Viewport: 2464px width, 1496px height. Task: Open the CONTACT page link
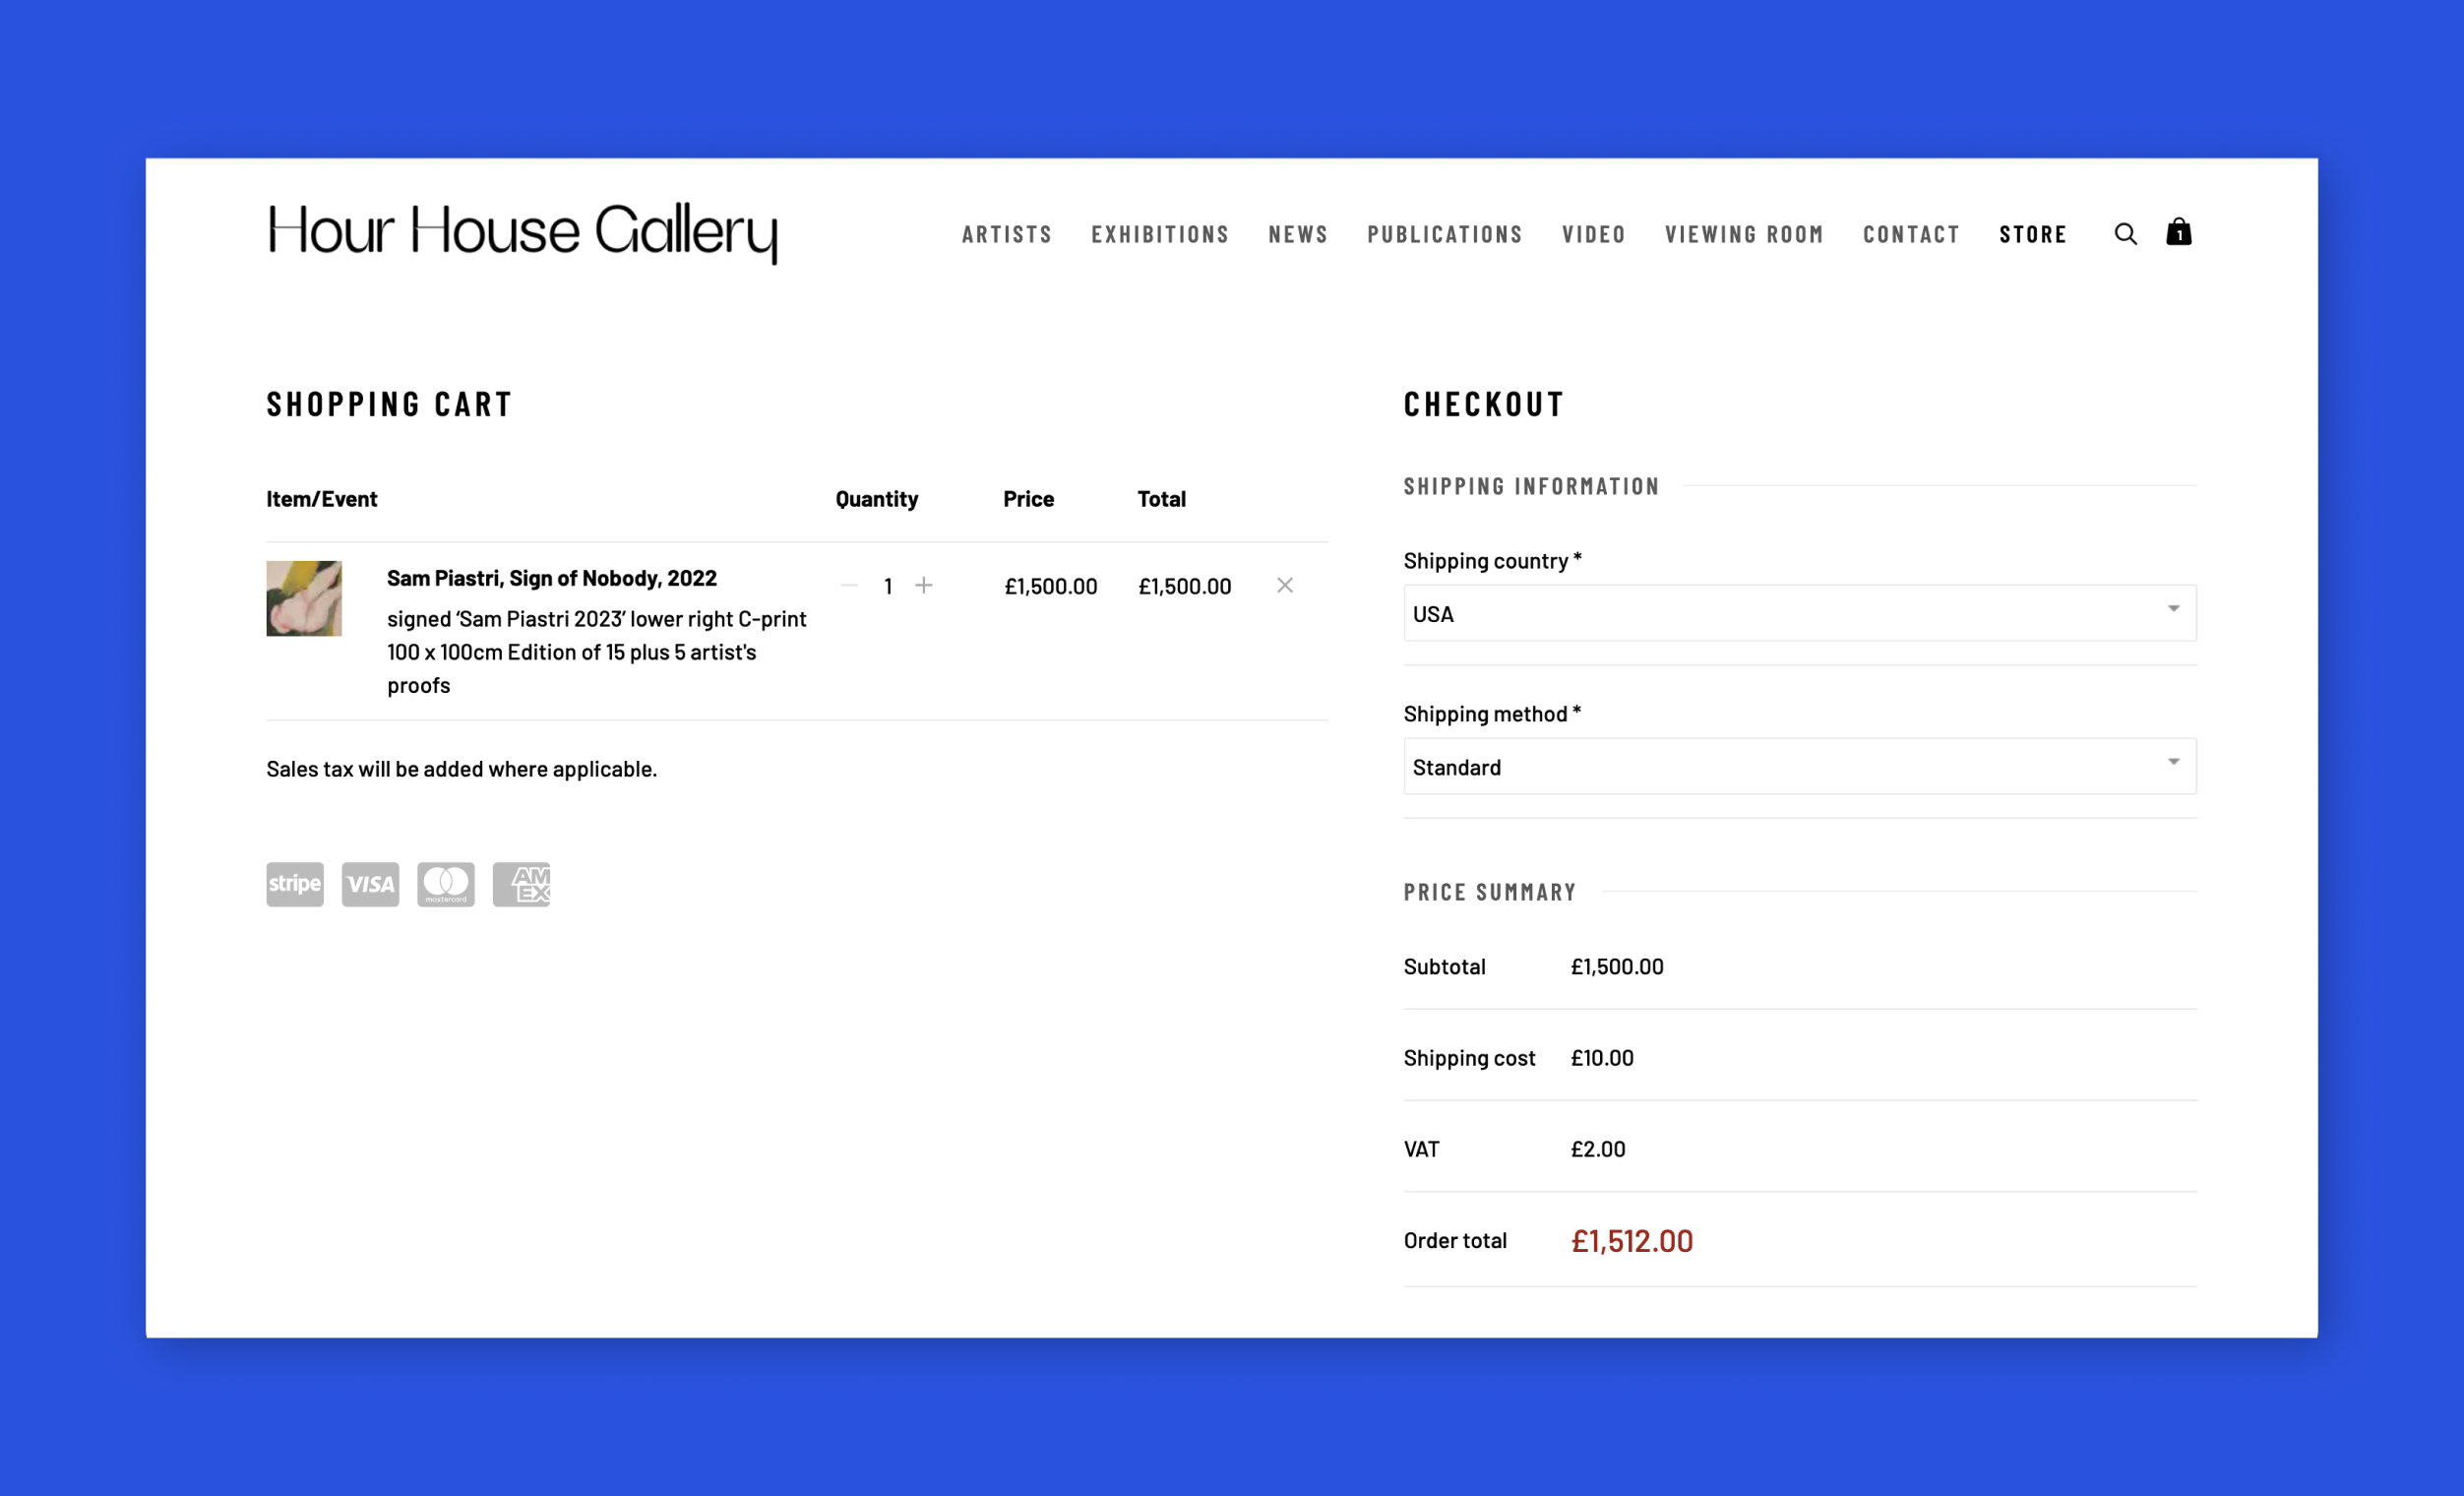[x=1911, y=233]
